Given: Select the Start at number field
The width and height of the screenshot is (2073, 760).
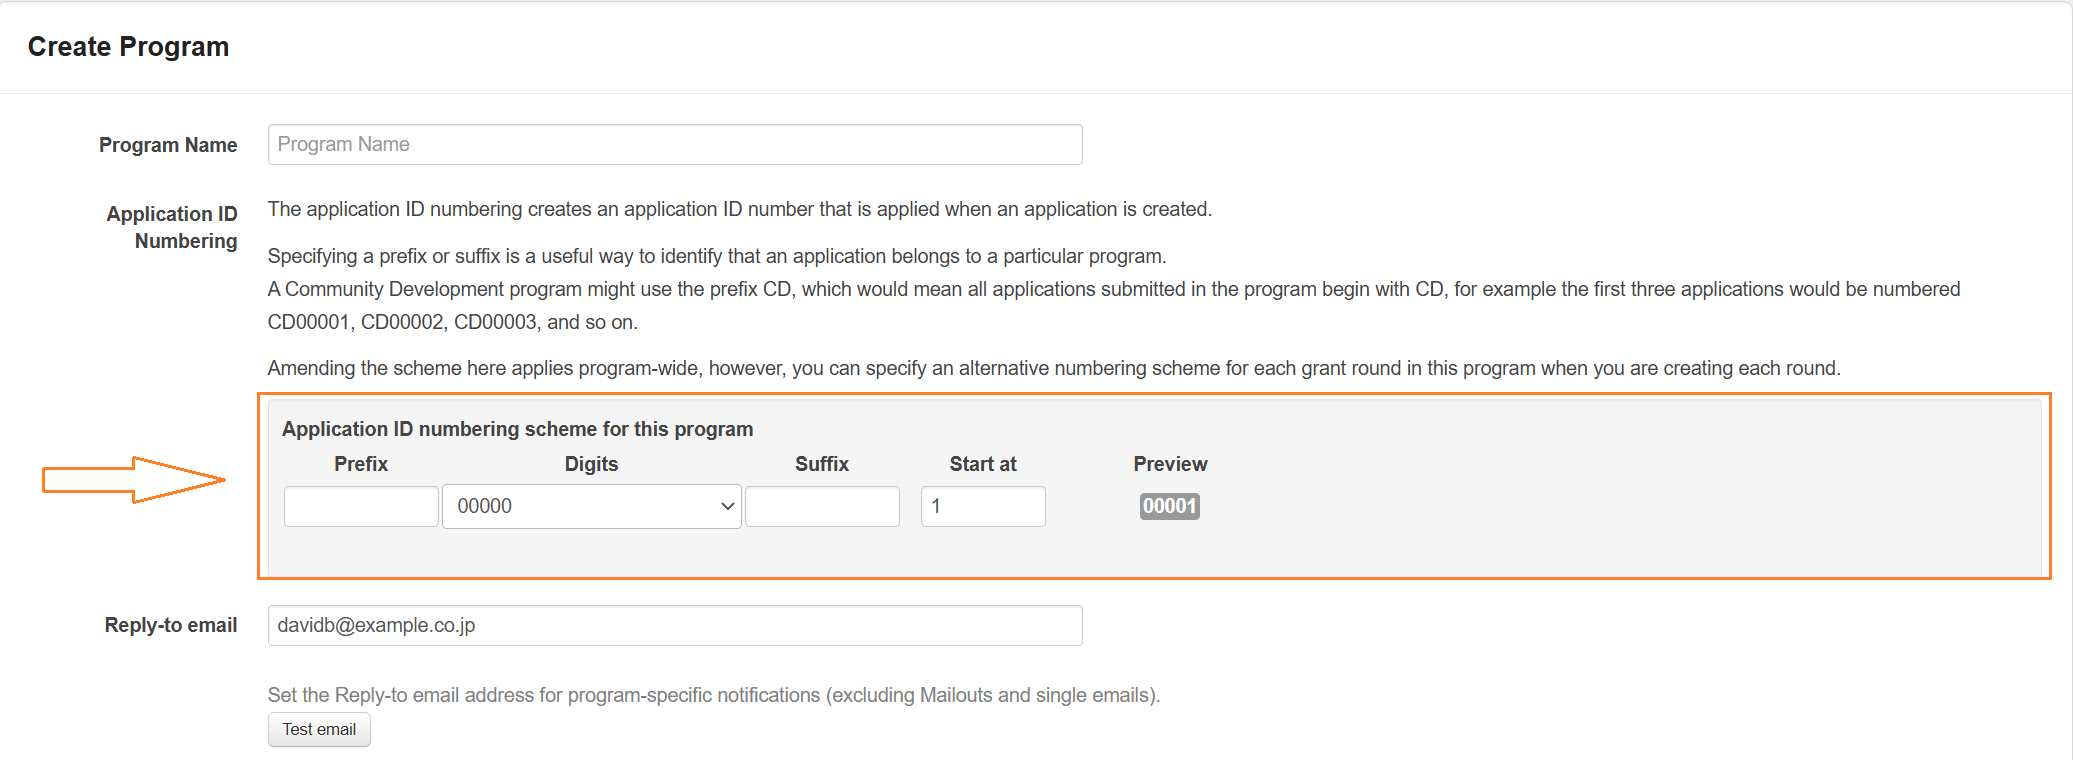Looking at the screenshot, I should [x=982, y=507].
